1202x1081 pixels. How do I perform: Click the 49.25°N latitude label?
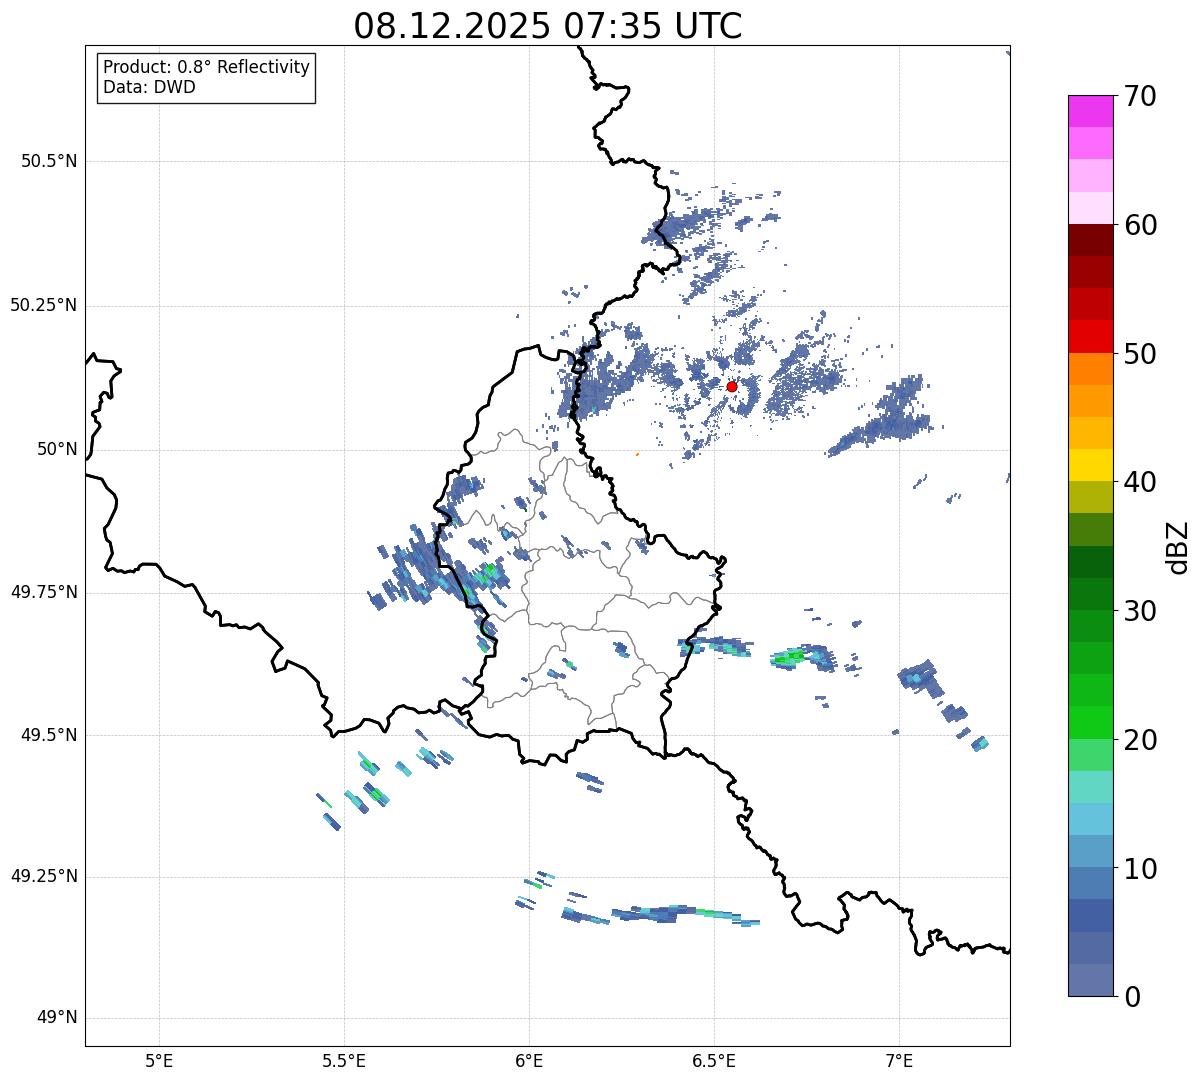43,877
